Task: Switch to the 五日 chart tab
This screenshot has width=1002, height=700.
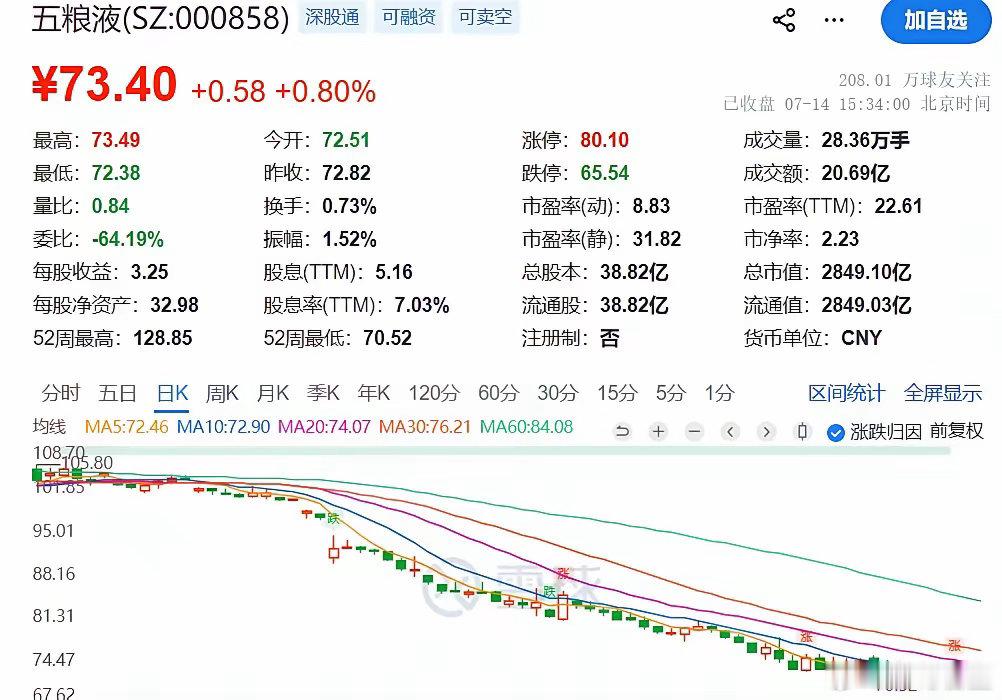Action: click(118, 393)
